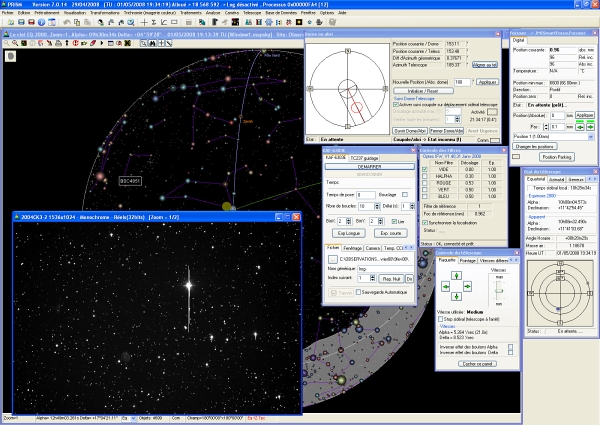Click the Temps de pose input field
The width and height of the screenshot is (600, 425).
[x=366, y=195]
